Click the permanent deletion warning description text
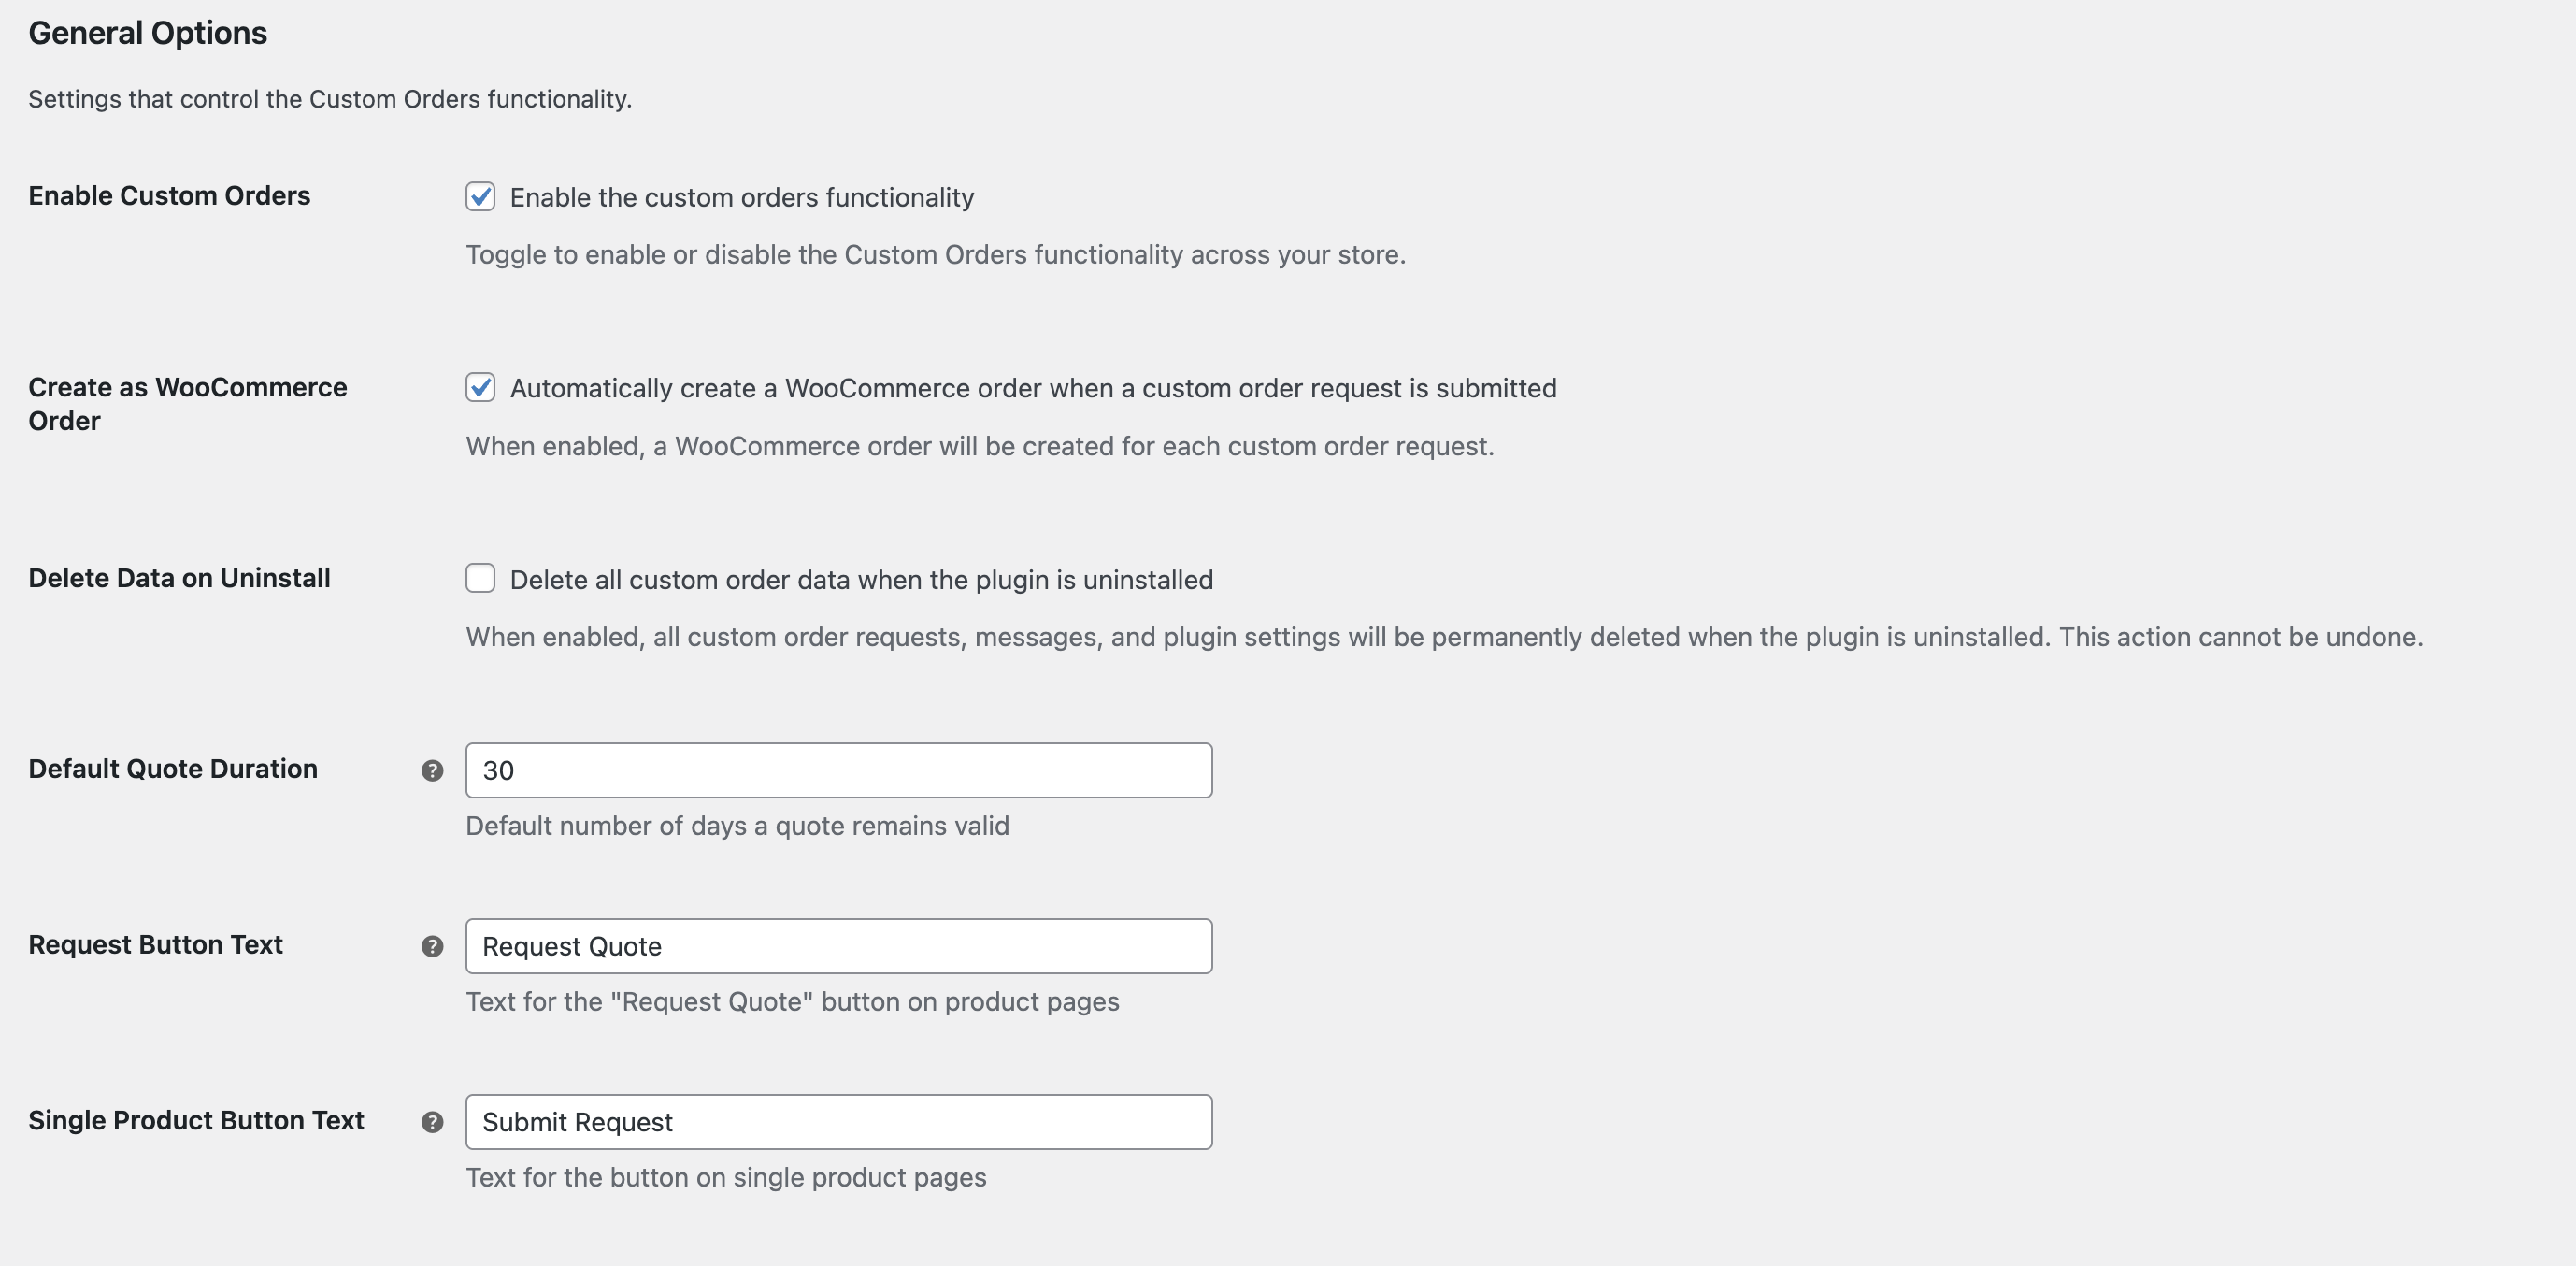This screenshot has height=1266, width=2576. pos(1444,637)
